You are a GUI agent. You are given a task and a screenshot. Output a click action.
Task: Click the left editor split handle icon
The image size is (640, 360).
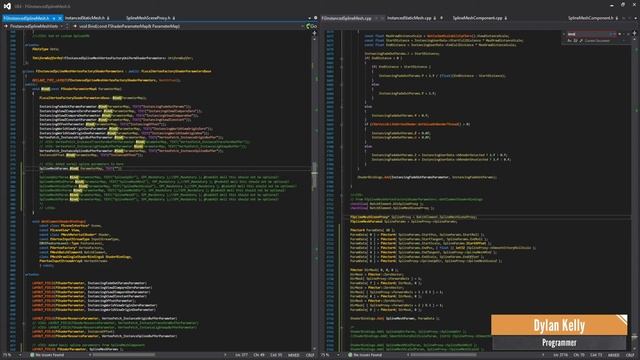click(x=314, y=33)
